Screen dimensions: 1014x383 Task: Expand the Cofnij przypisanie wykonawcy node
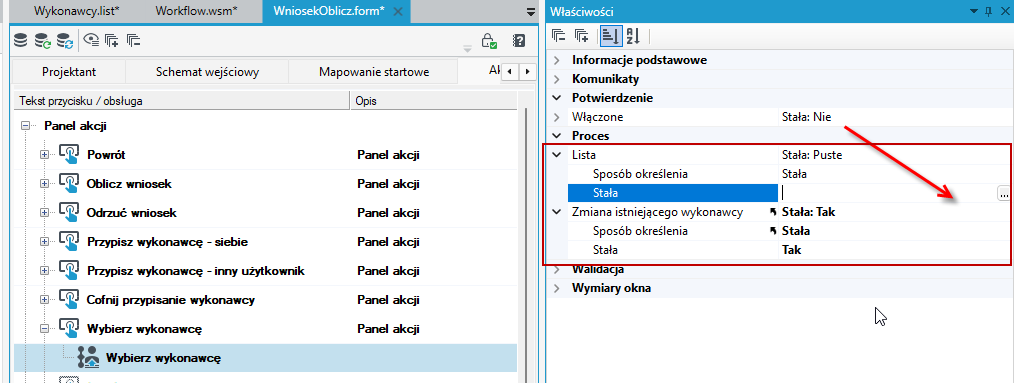[45, 300]
